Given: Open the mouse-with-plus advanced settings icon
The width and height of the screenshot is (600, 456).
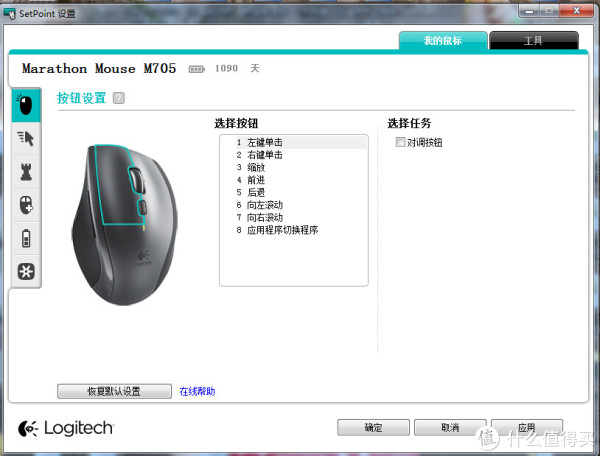Looking at the screenshot, I should (25, 205).
